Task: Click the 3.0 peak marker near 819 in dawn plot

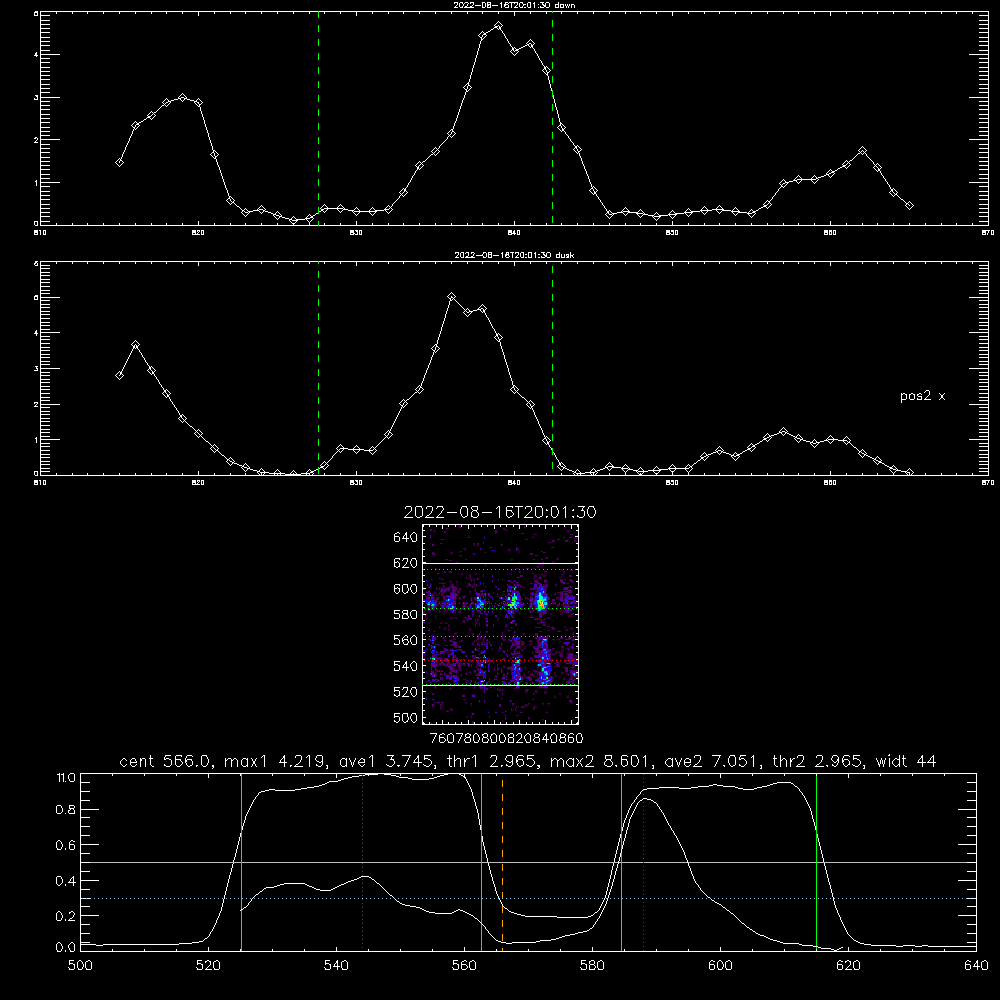Action: point(182,98)
